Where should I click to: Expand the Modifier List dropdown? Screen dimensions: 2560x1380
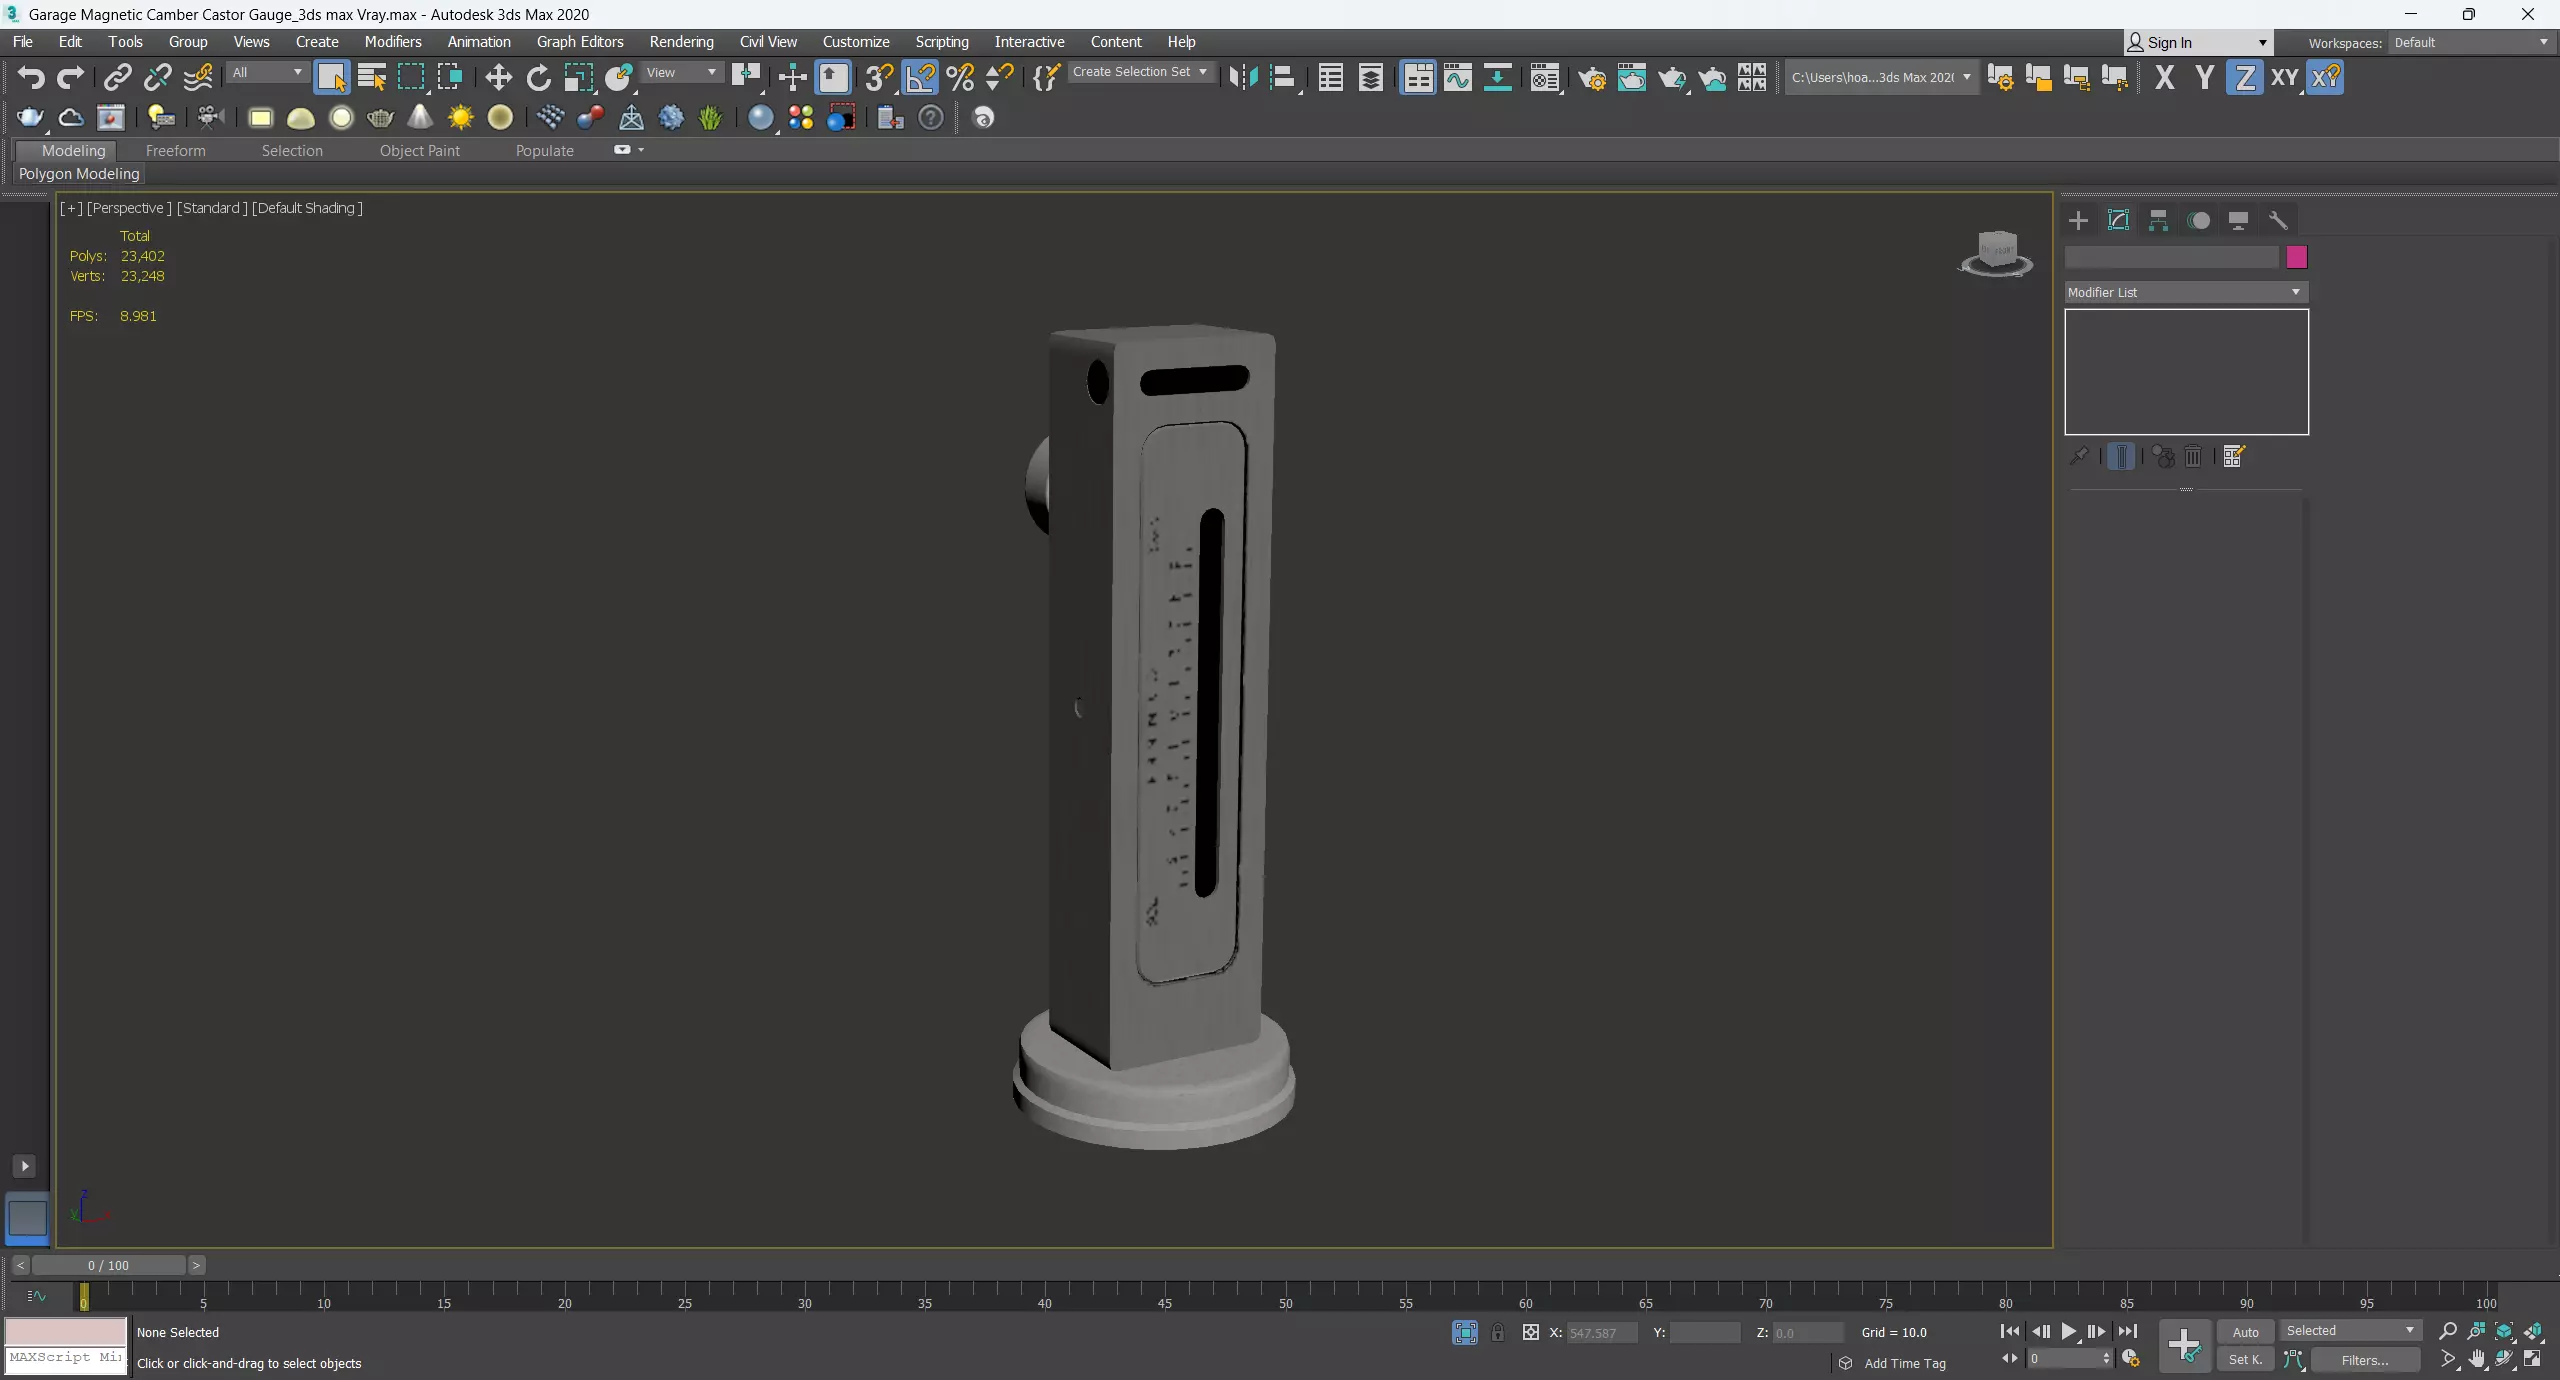[2186, 292]
